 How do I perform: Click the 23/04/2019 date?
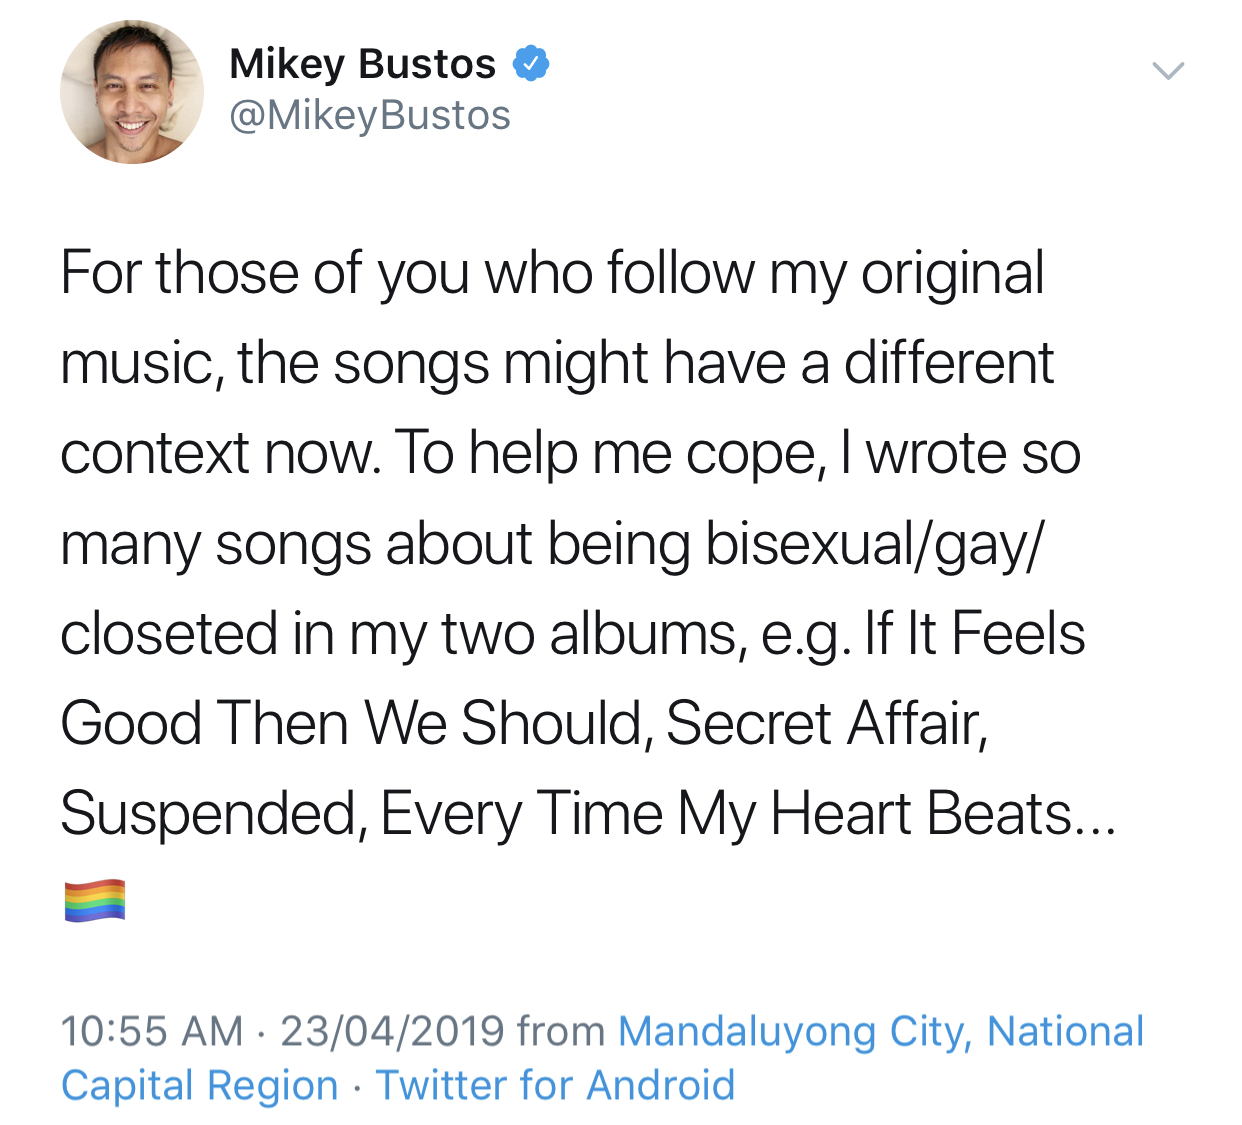(x=392, y=1032)
